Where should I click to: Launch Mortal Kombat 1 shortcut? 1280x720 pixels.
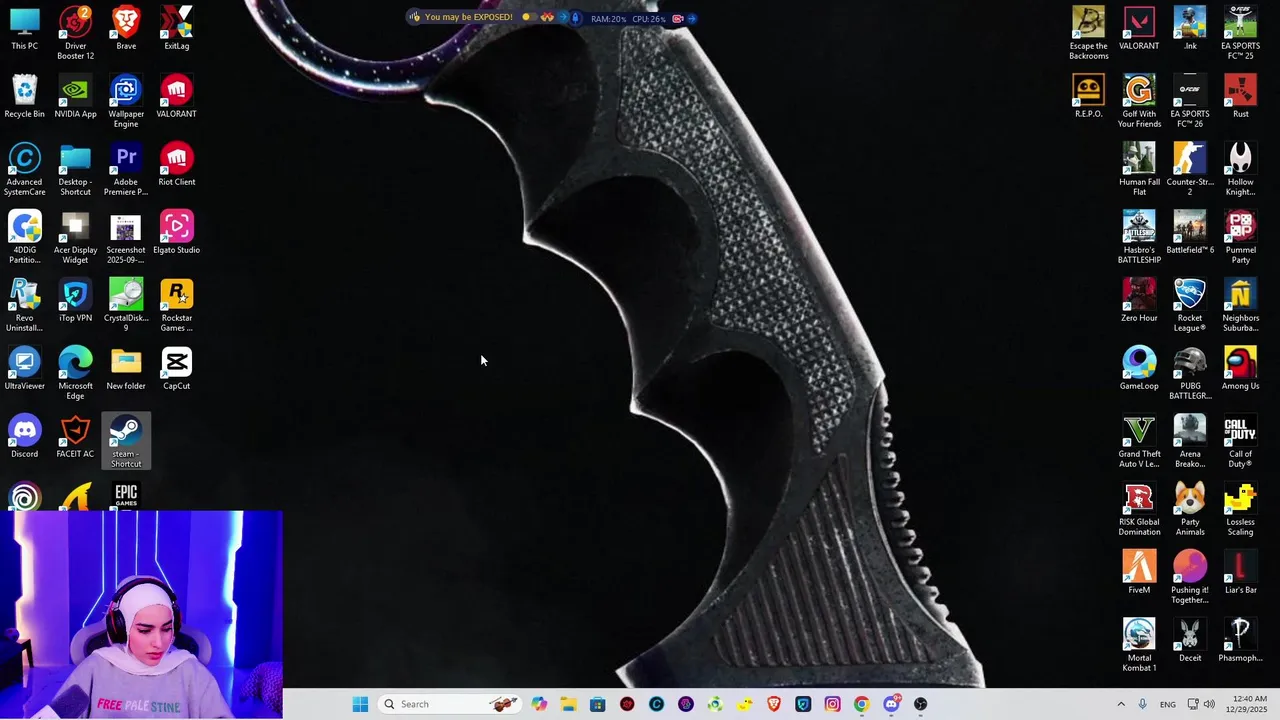click(1139, 645)
